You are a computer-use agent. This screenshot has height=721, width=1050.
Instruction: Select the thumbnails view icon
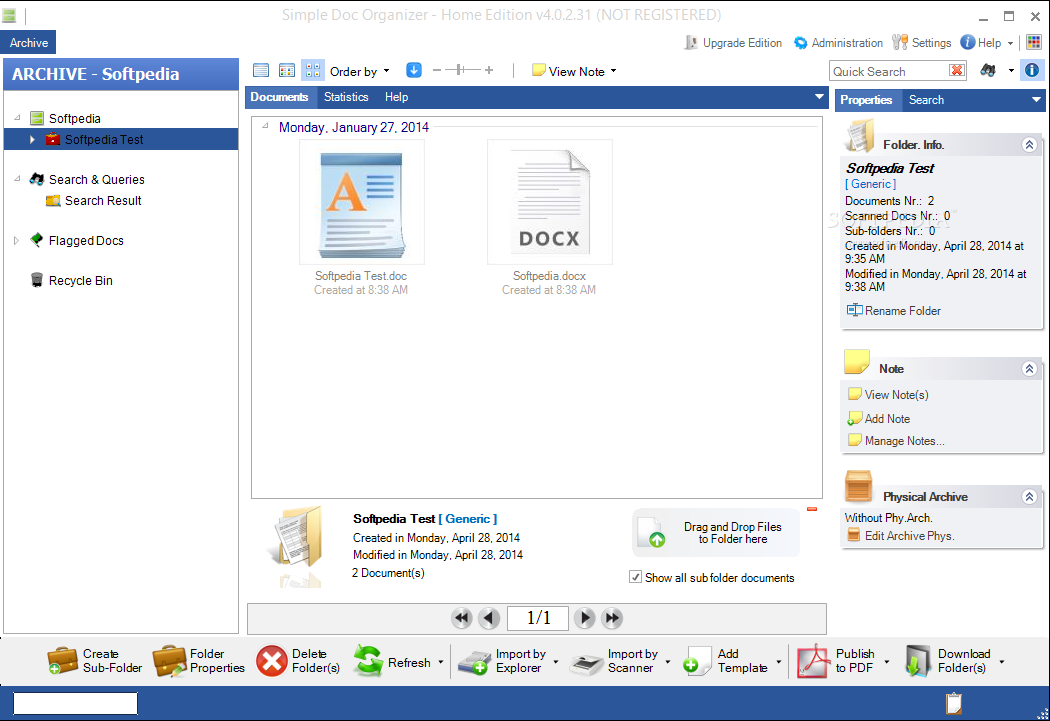[x=313, y=70]
